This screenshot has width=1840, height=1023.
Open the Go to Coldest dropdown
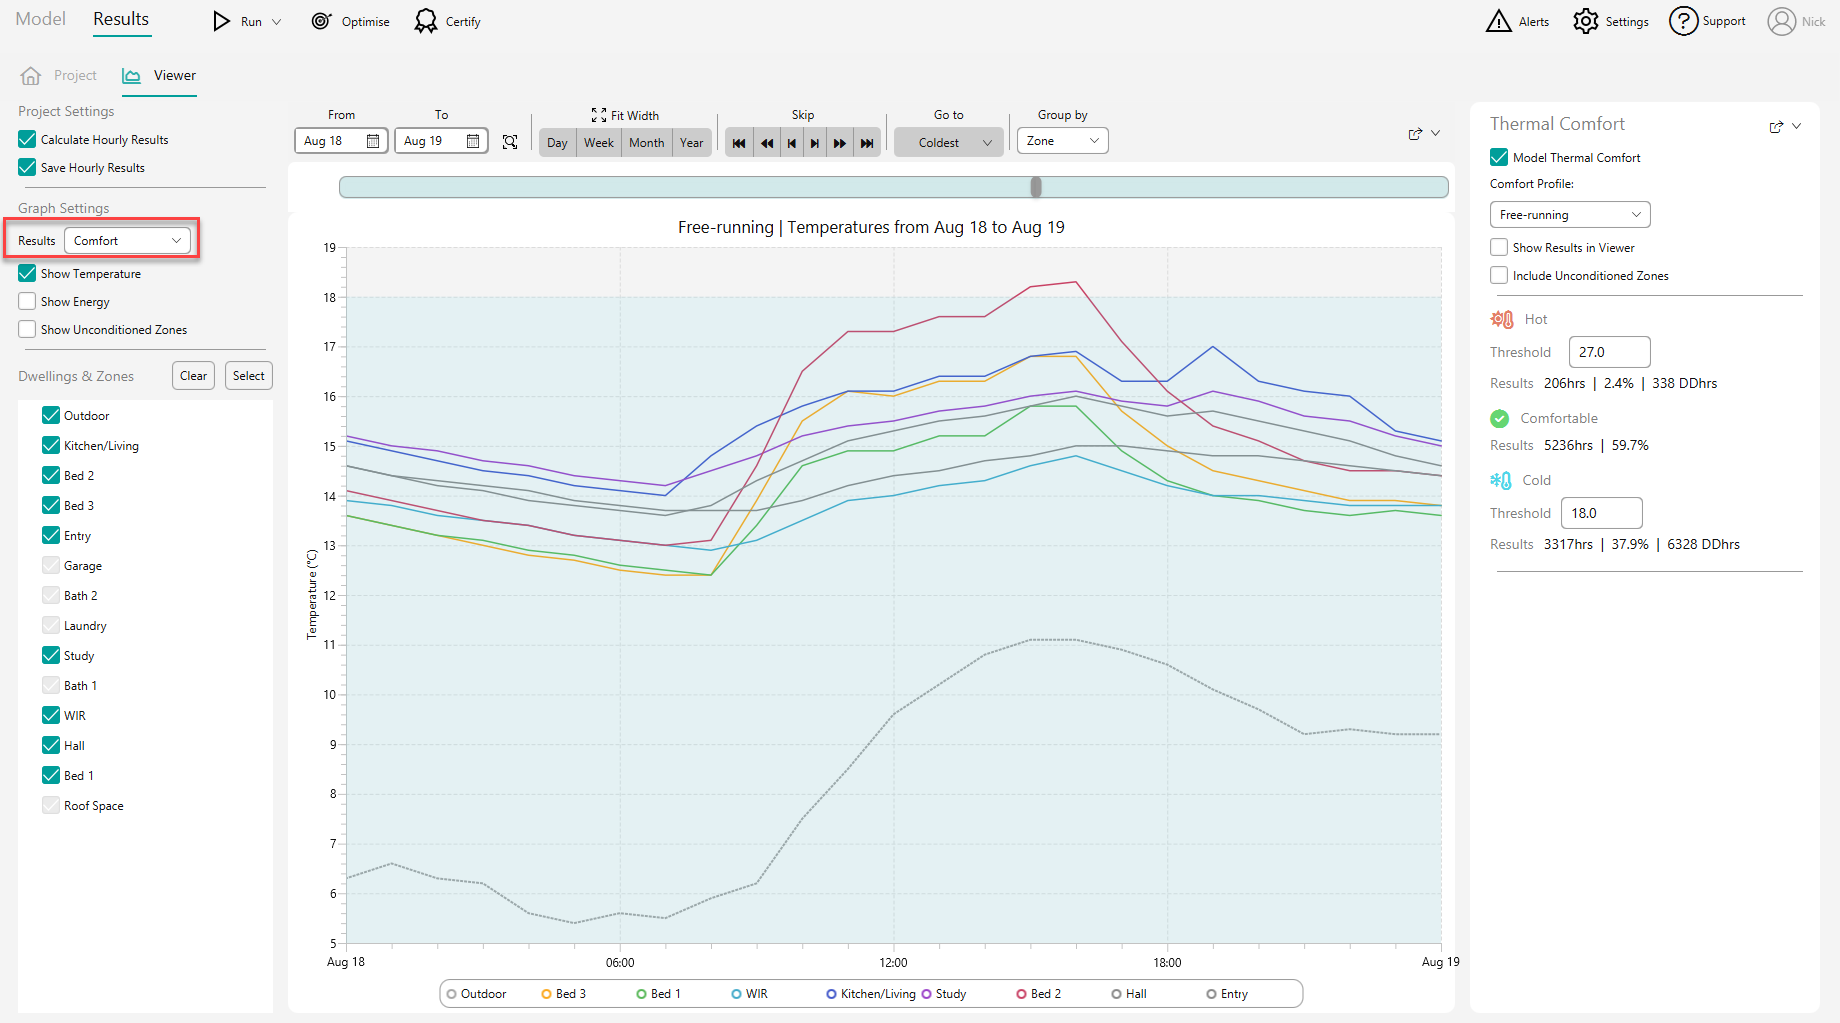point(949,142)
